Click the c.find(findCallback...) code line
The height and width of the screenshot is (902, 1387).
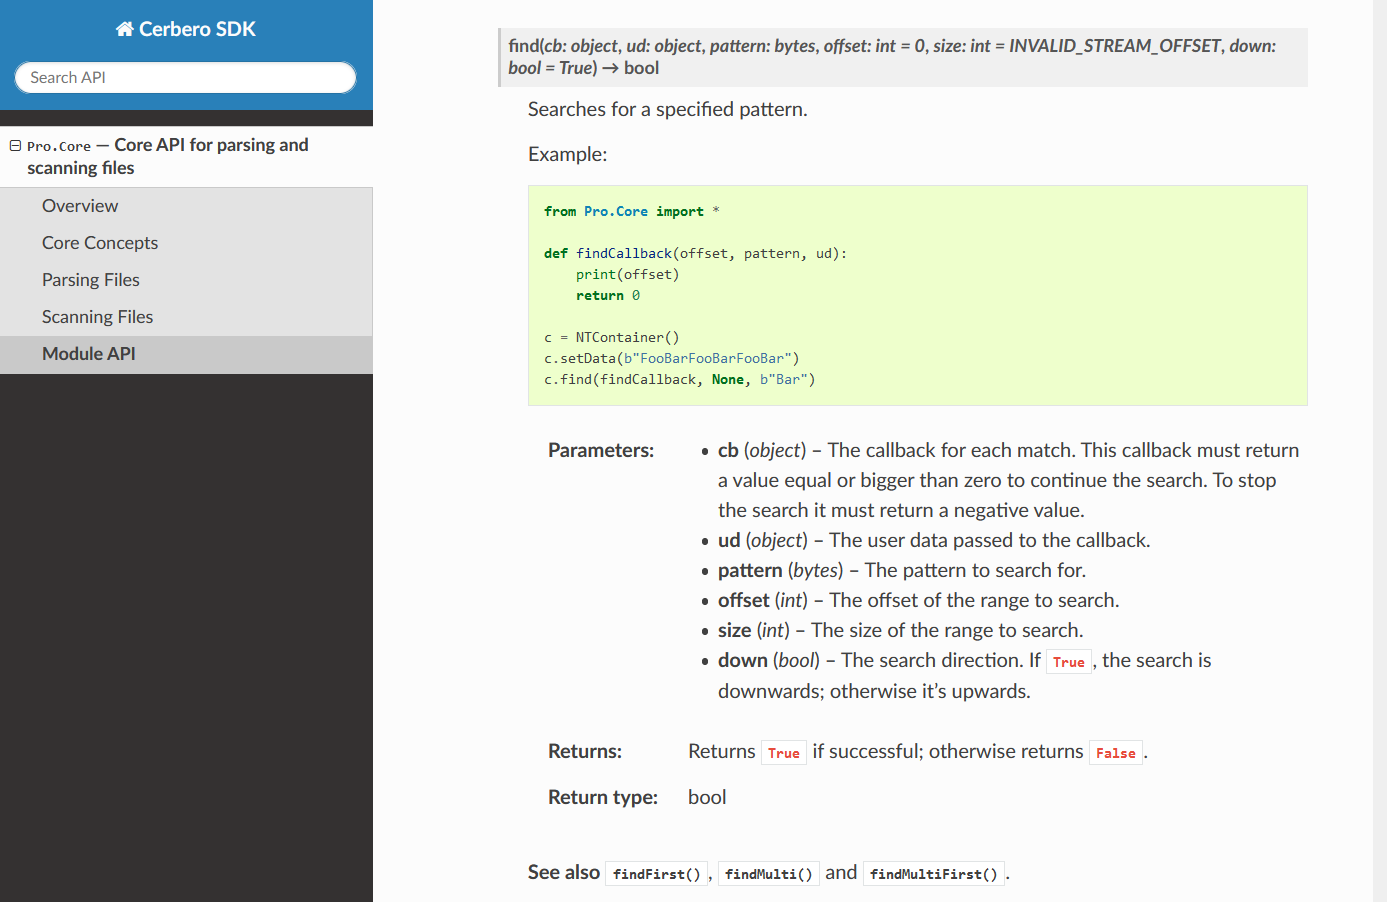(x=679, y=379)
